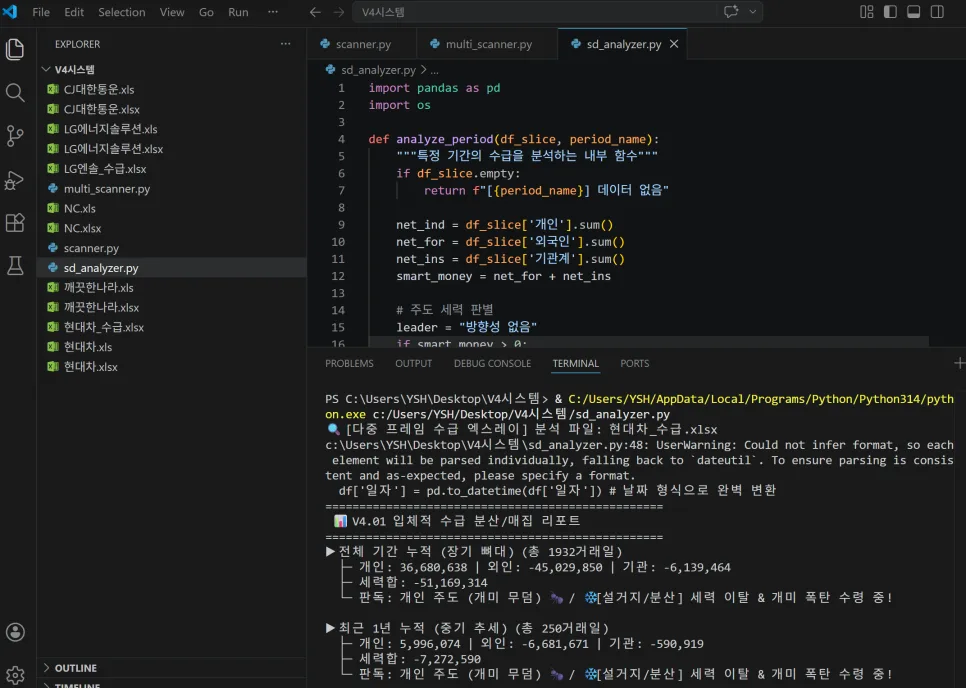Close the sd_analyzer.py tab

(674, 44)
